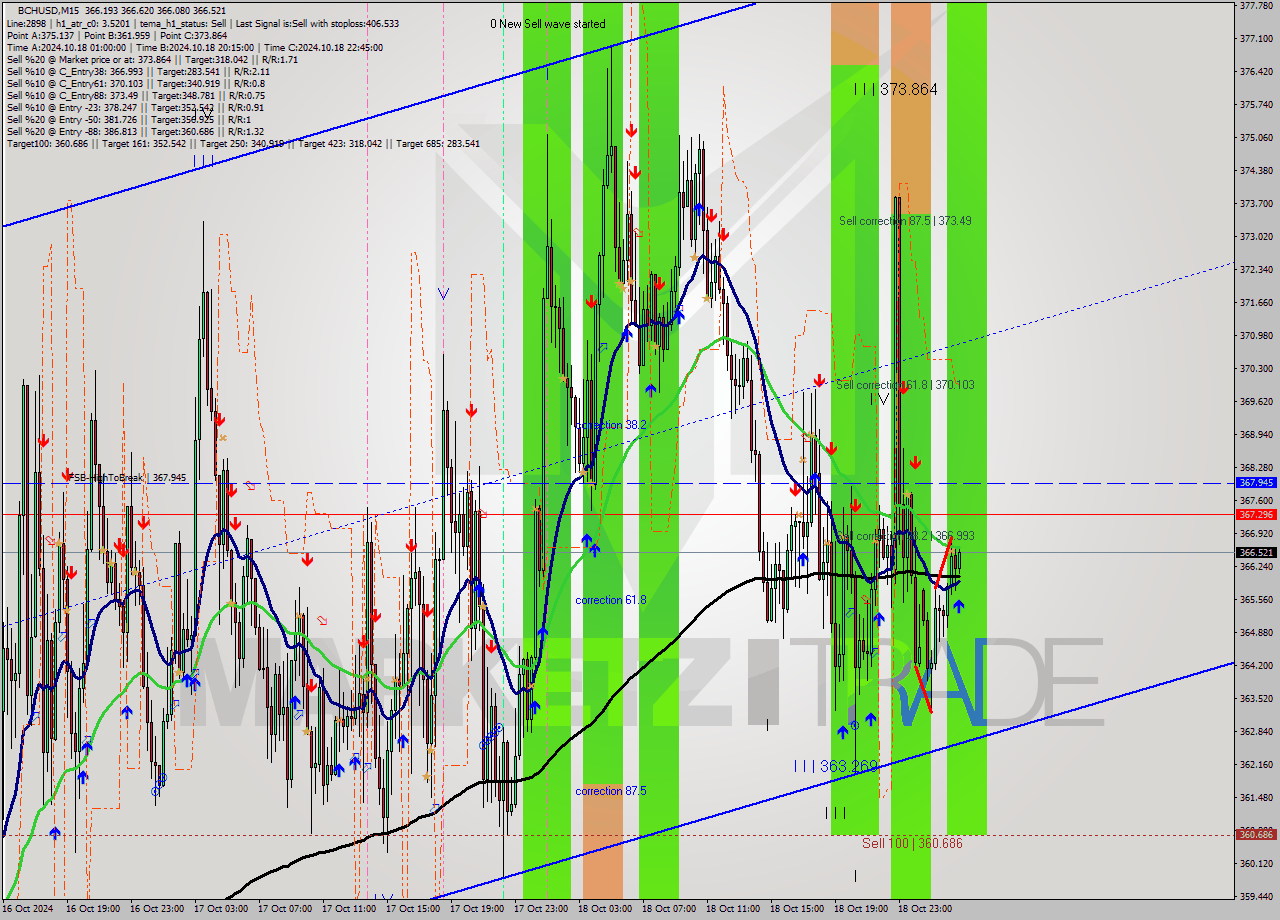The width and height of the screenshot is (1280, 920).
Task: Click '16 Oct 23:00' on time axis
Action: [156, 909]
